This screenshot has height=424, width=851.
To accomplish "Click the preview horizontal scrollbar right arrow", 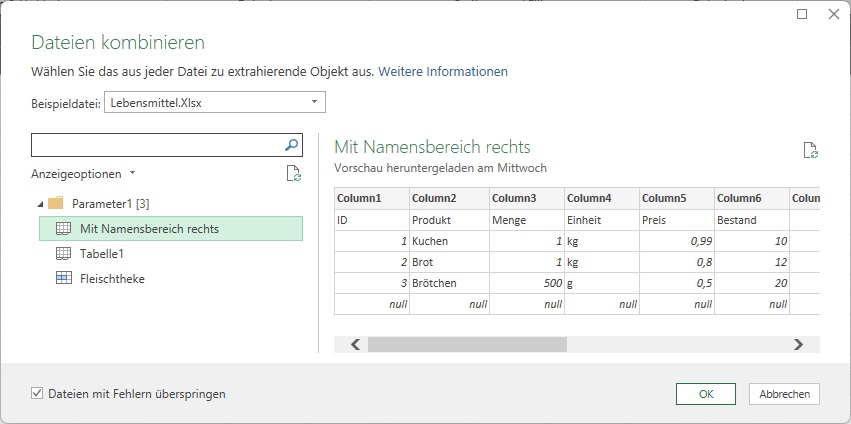I will (798, 344).
